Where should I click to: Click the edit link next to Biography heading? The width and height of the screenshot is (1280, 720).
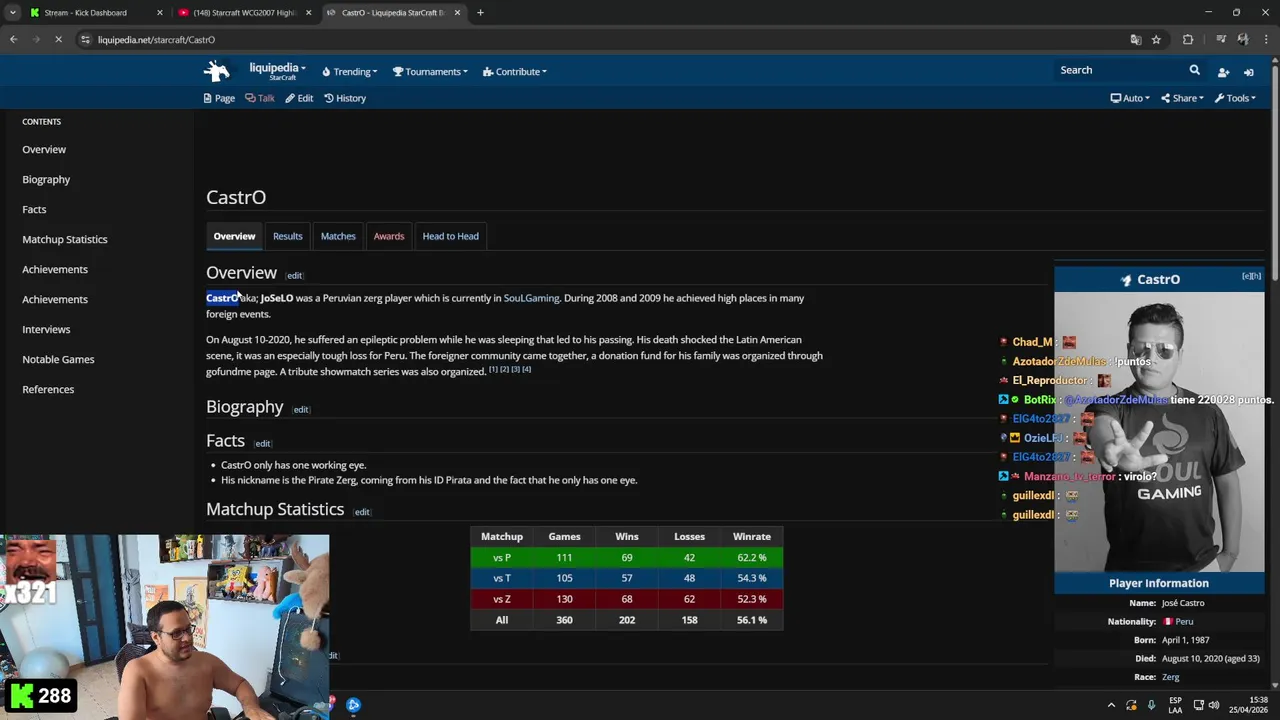(x=301, y=410)
